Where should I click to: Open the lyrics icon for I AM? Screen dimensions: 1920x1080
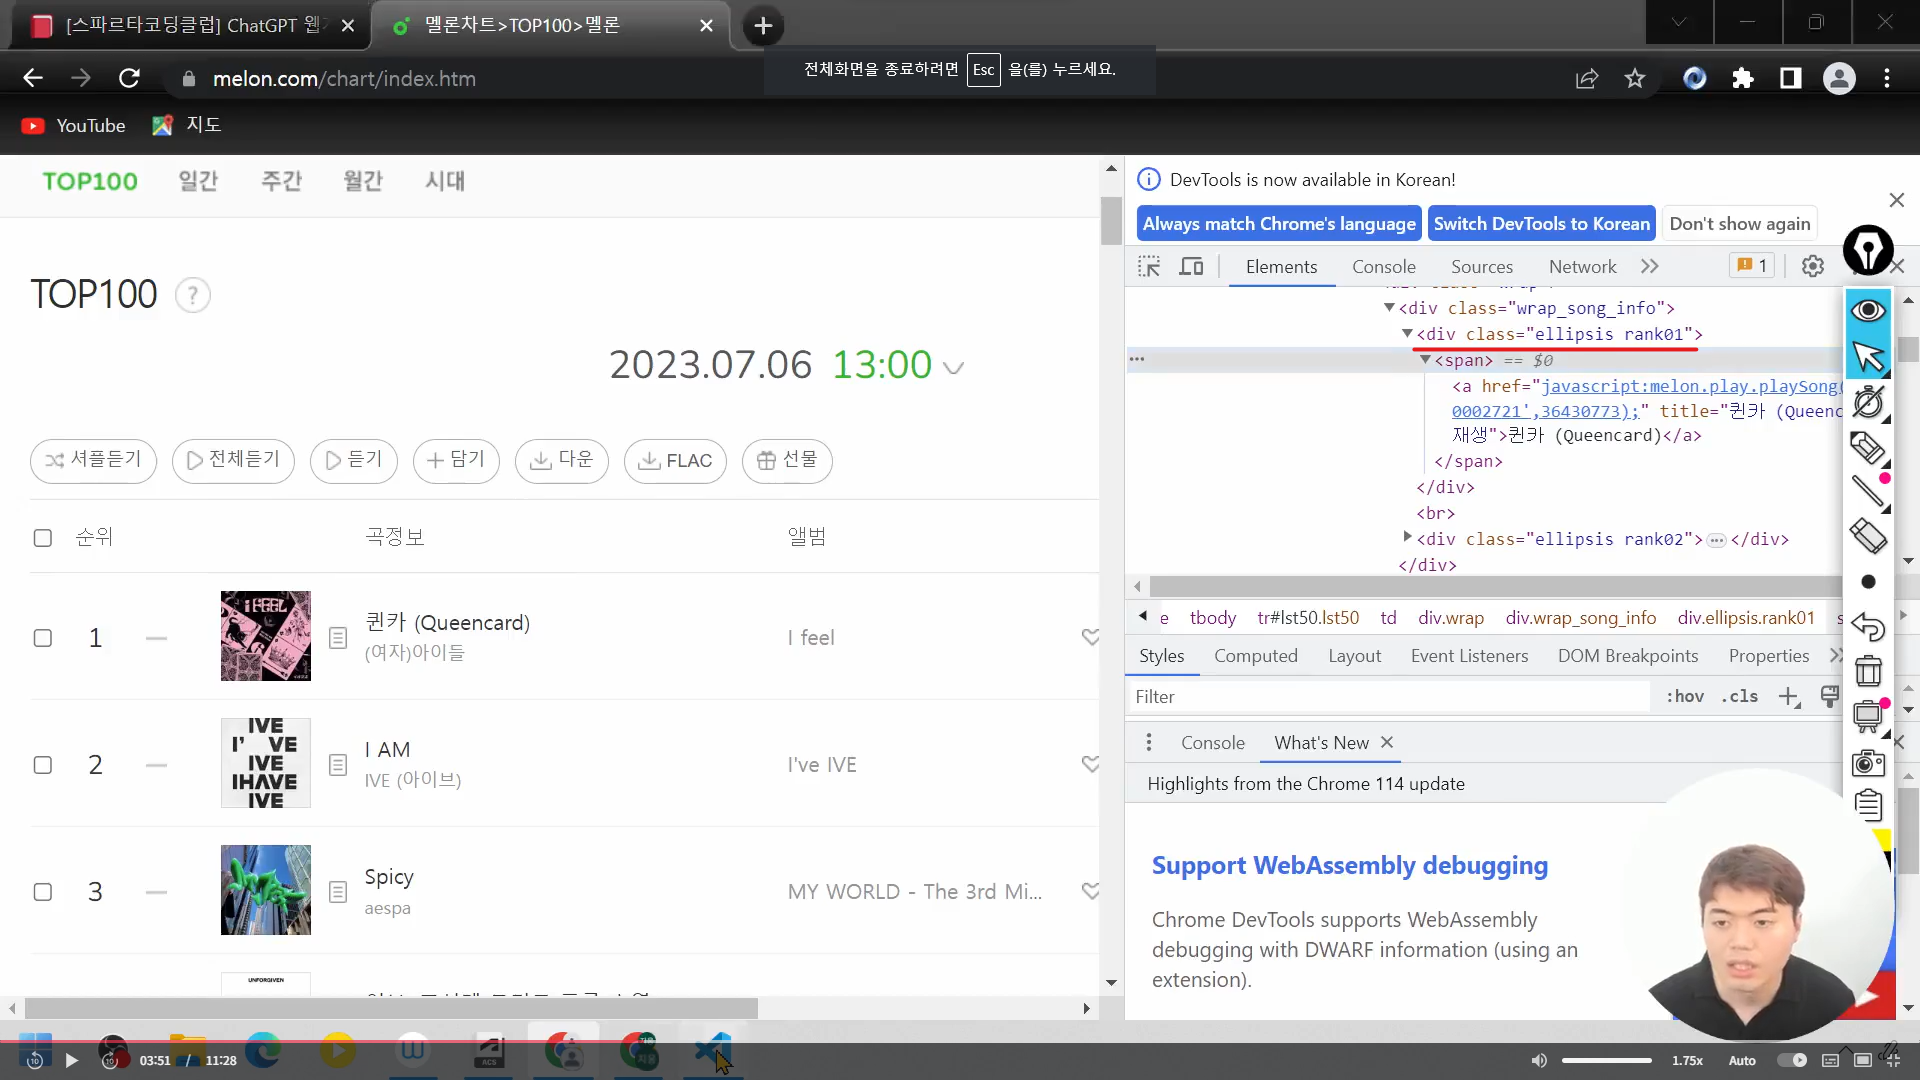pos(338,765)
